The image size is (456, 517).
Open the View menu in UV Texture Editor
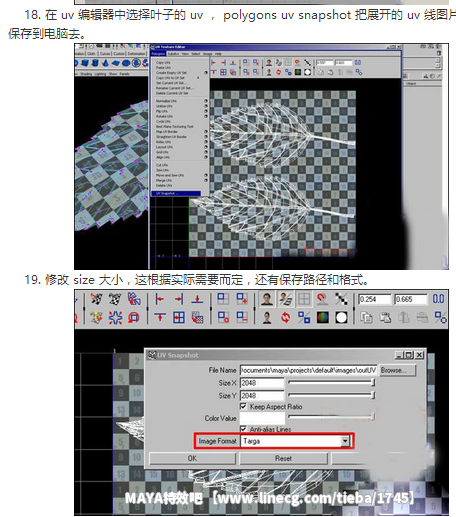coord(185,53)
